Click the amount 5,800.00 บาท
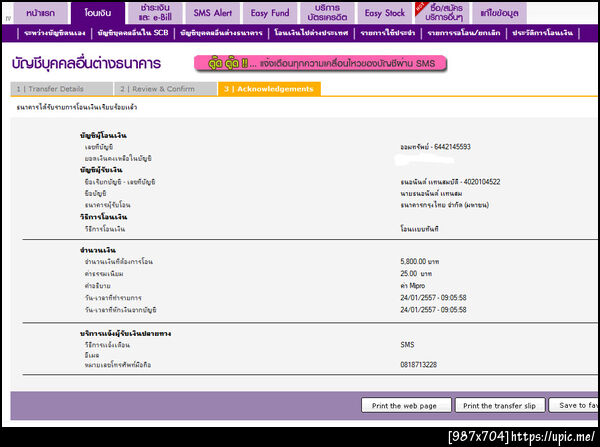The height and width of the screenshot is (447, 600). pos(420,262)
